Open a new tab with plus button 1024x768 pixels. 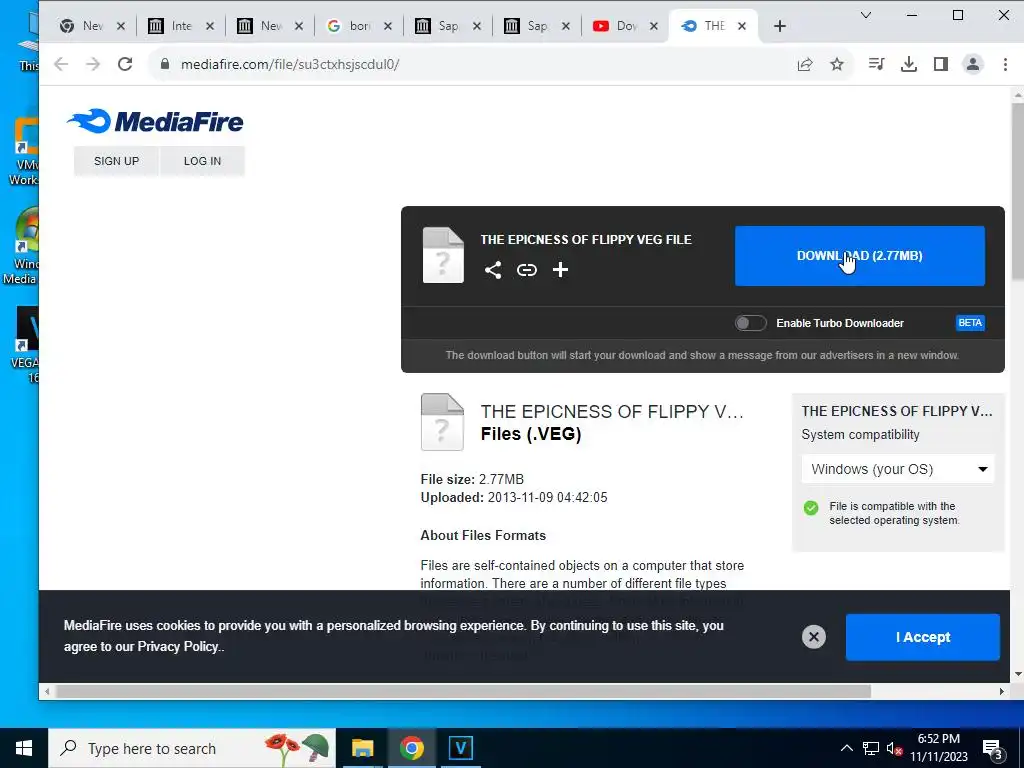(x=779, y=26)
